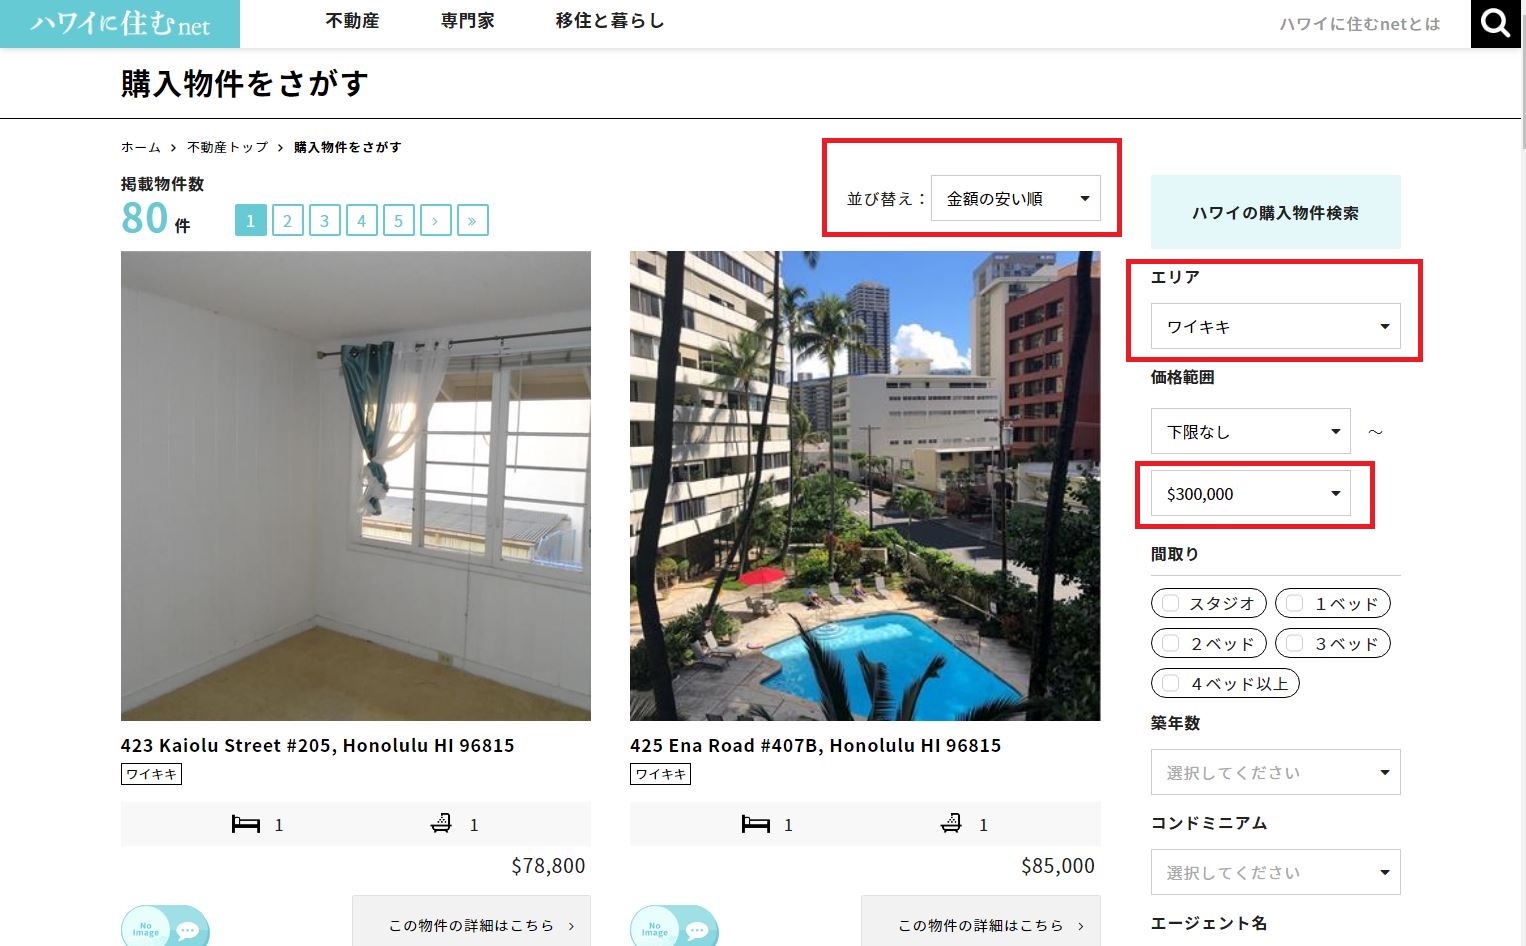Expand the エリア dropdown showing ワイキキ
The image size is (1526, 946).
pyautogui.click(x=1275, y=326)
